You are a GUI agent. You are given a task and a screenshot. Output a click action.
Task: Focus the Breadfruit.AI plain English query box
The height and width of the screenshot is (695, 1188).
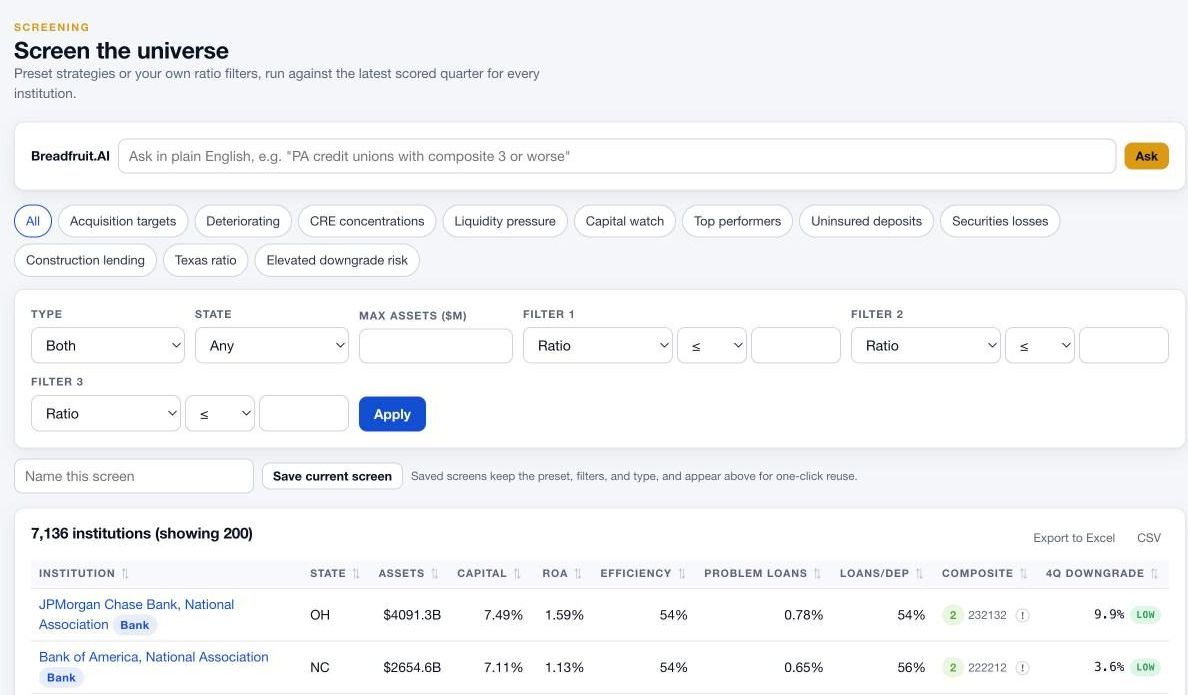click(617, 156)
